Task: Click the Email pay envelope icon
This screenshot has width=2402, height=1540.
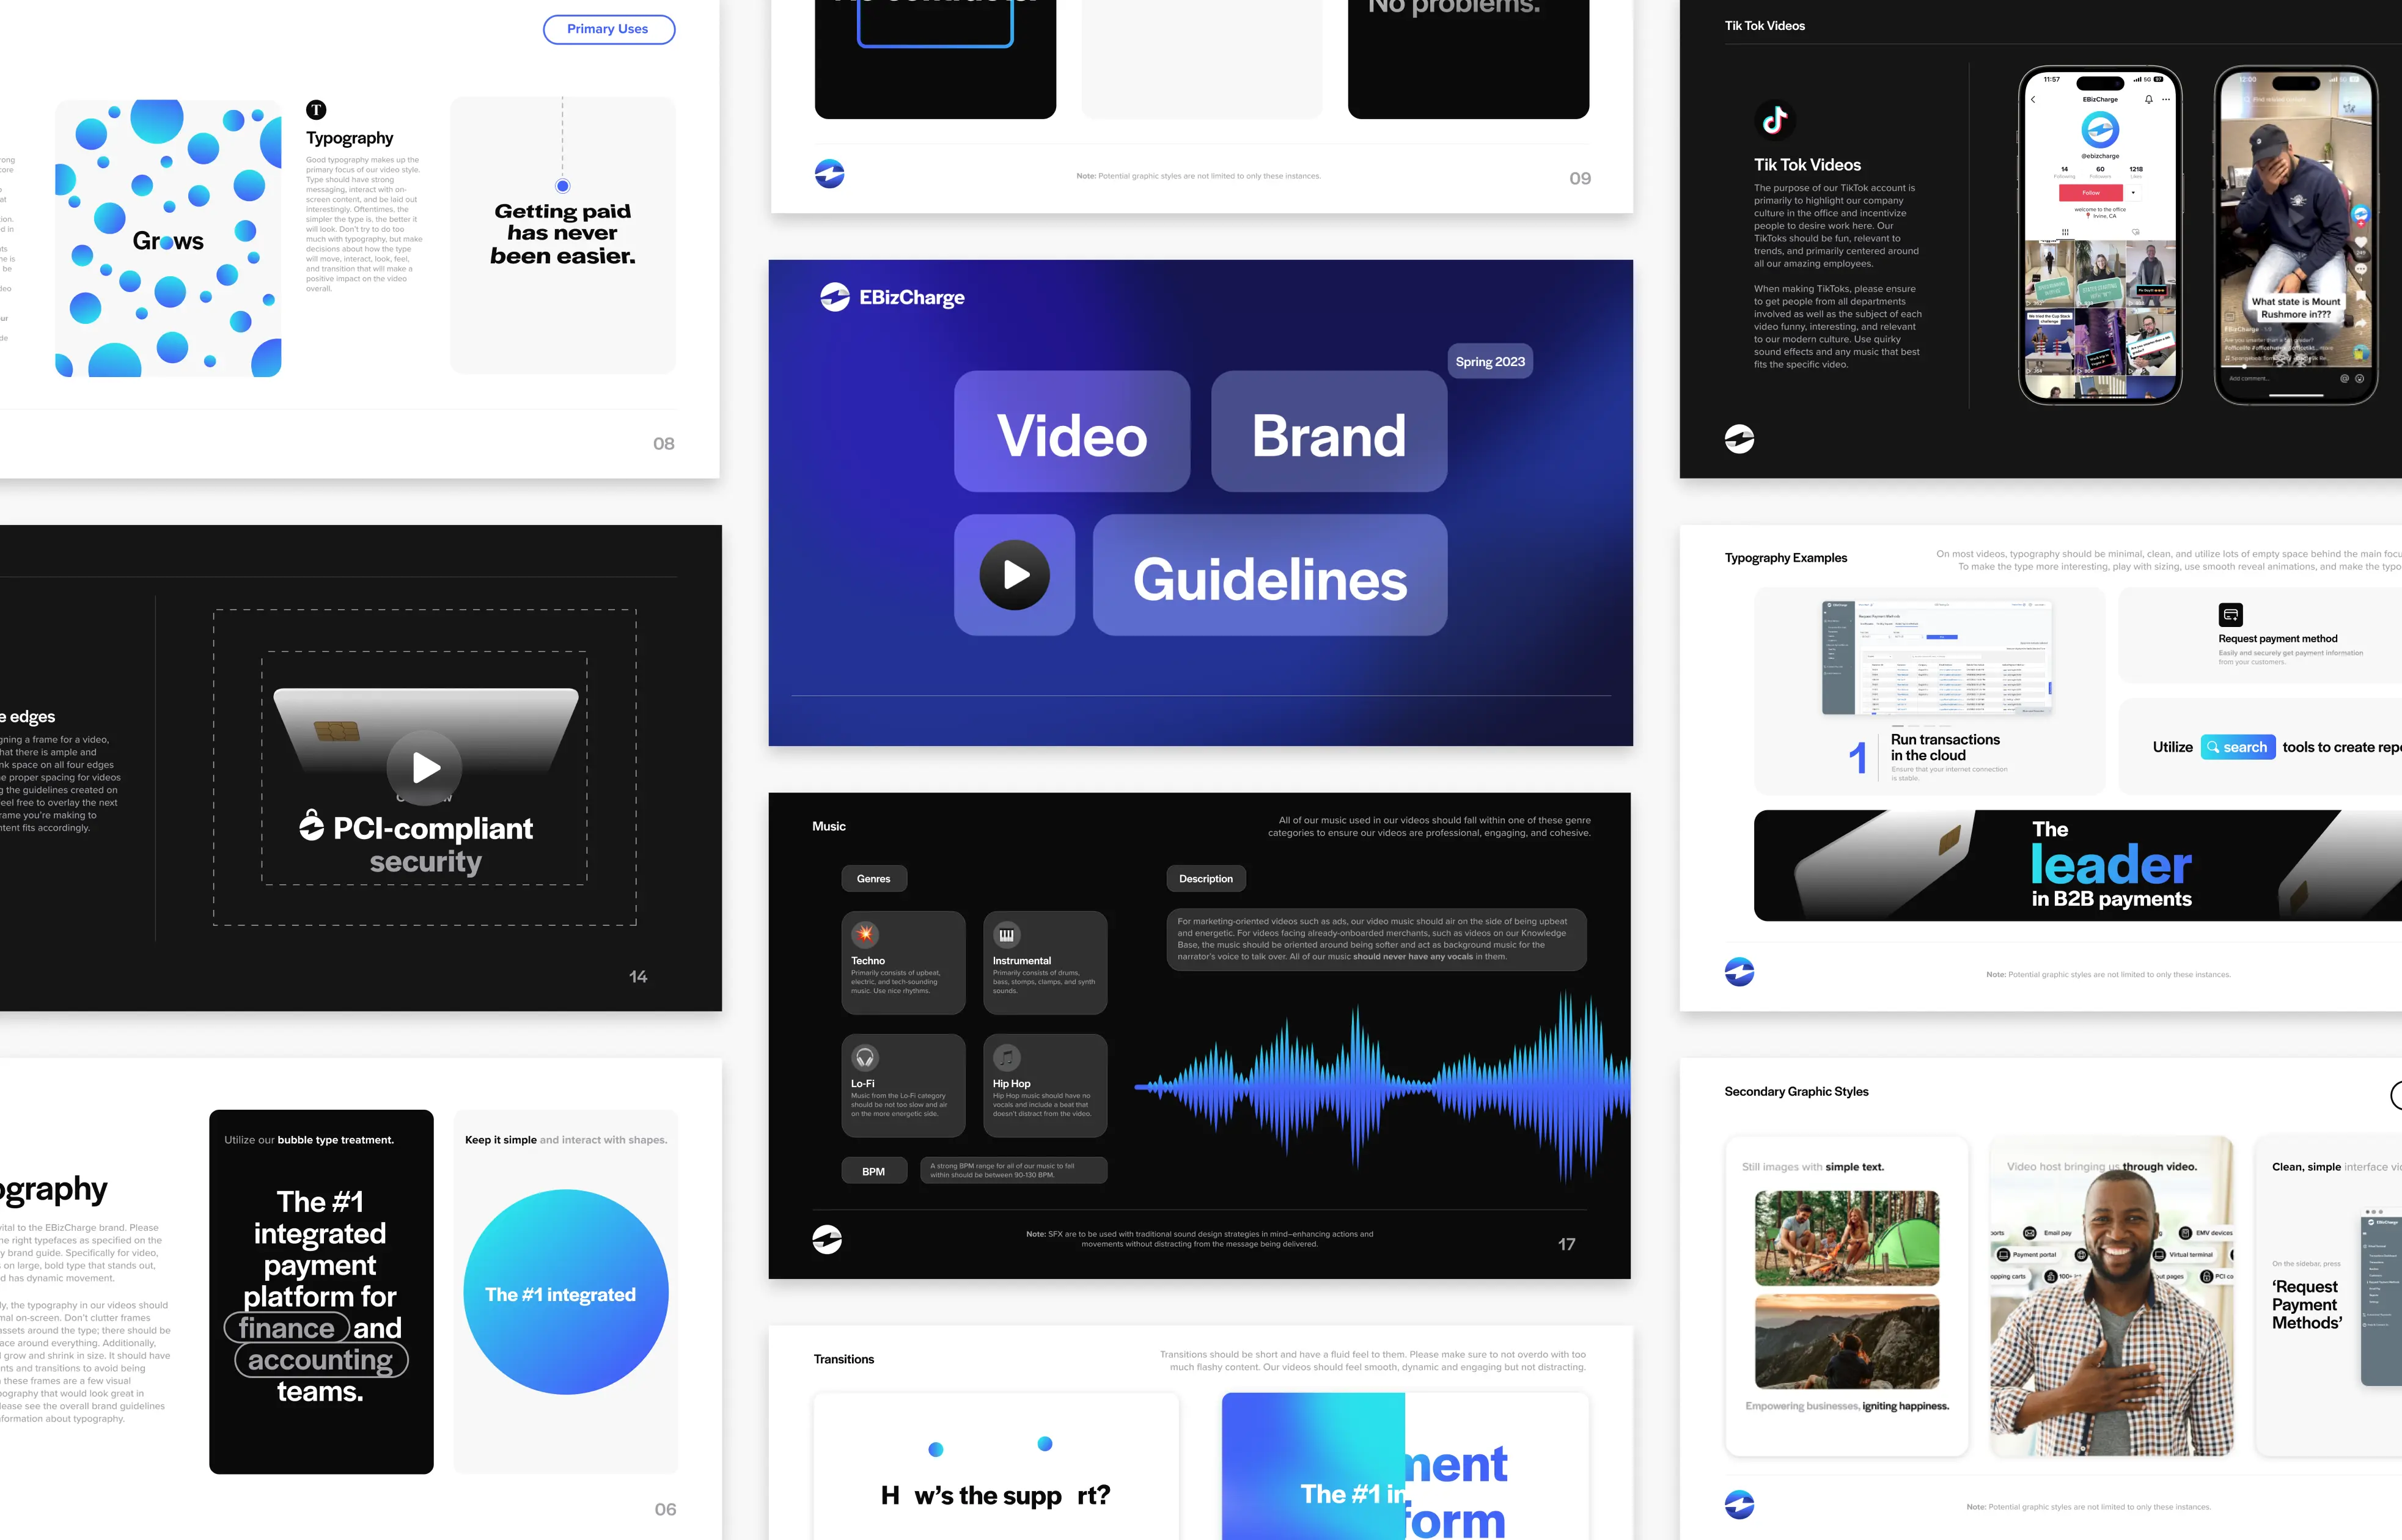Action: (x=2030, y=1233)
